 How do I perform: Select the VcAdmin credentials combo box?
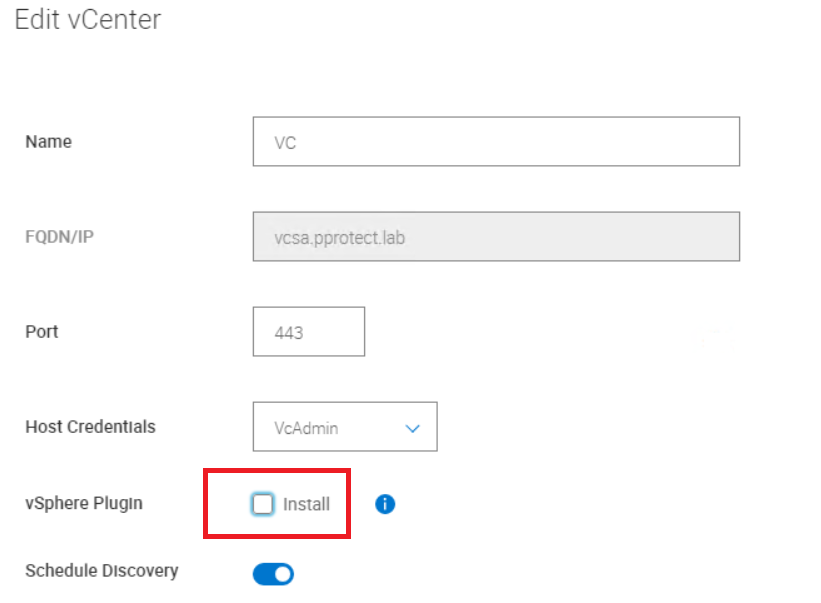(x=344, y=427)
